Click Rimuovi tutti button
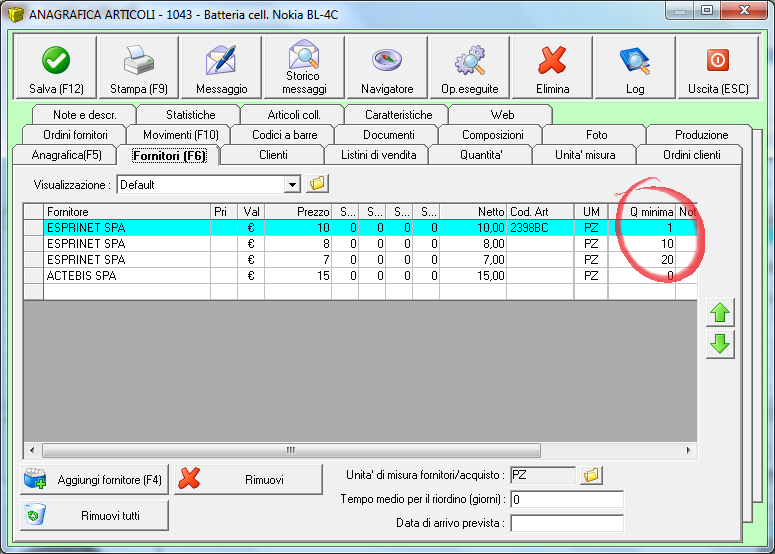This screenshot has width=775, height=554. point(94,515)
